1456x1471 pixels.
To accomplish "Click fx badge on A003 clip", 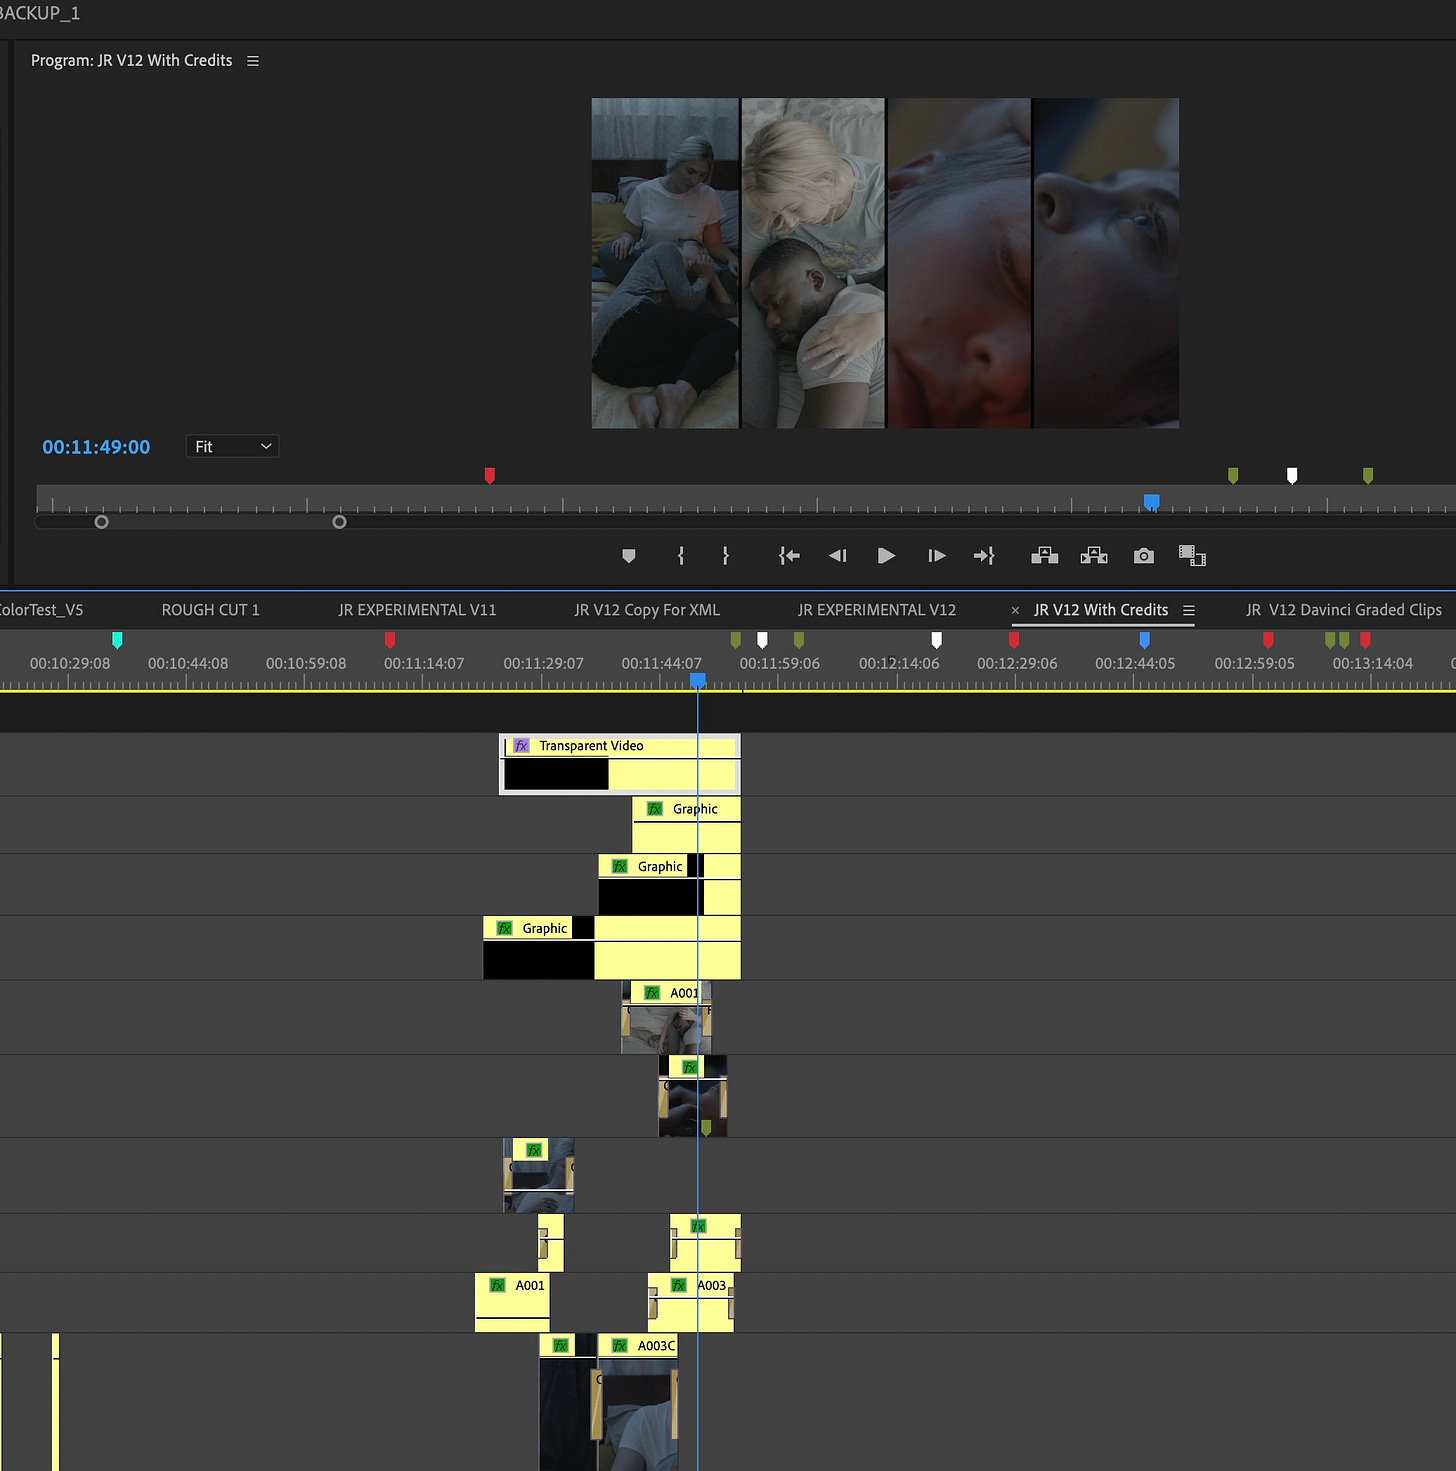I will click(x=679, y=1286).
